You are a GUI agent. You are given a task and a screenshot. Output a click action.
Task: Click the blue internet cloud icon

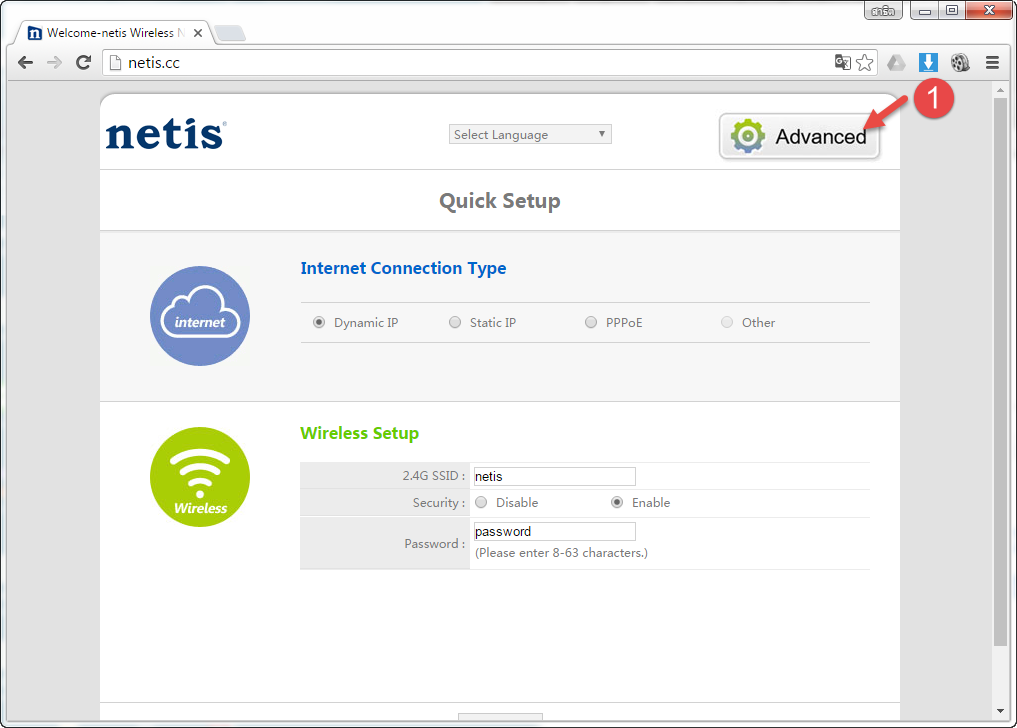click(x=200, y=316)
